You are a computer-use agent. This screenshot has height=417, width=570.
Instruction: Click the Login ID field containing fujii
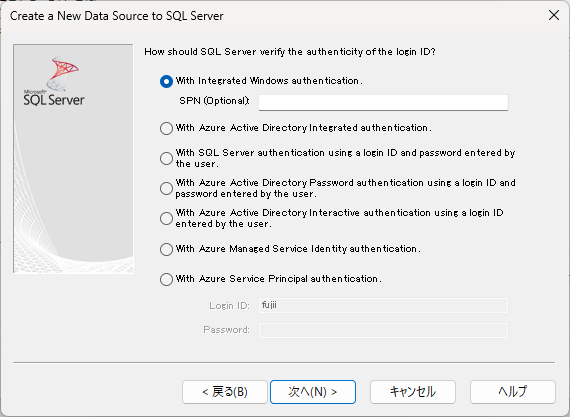click(383, 305)
